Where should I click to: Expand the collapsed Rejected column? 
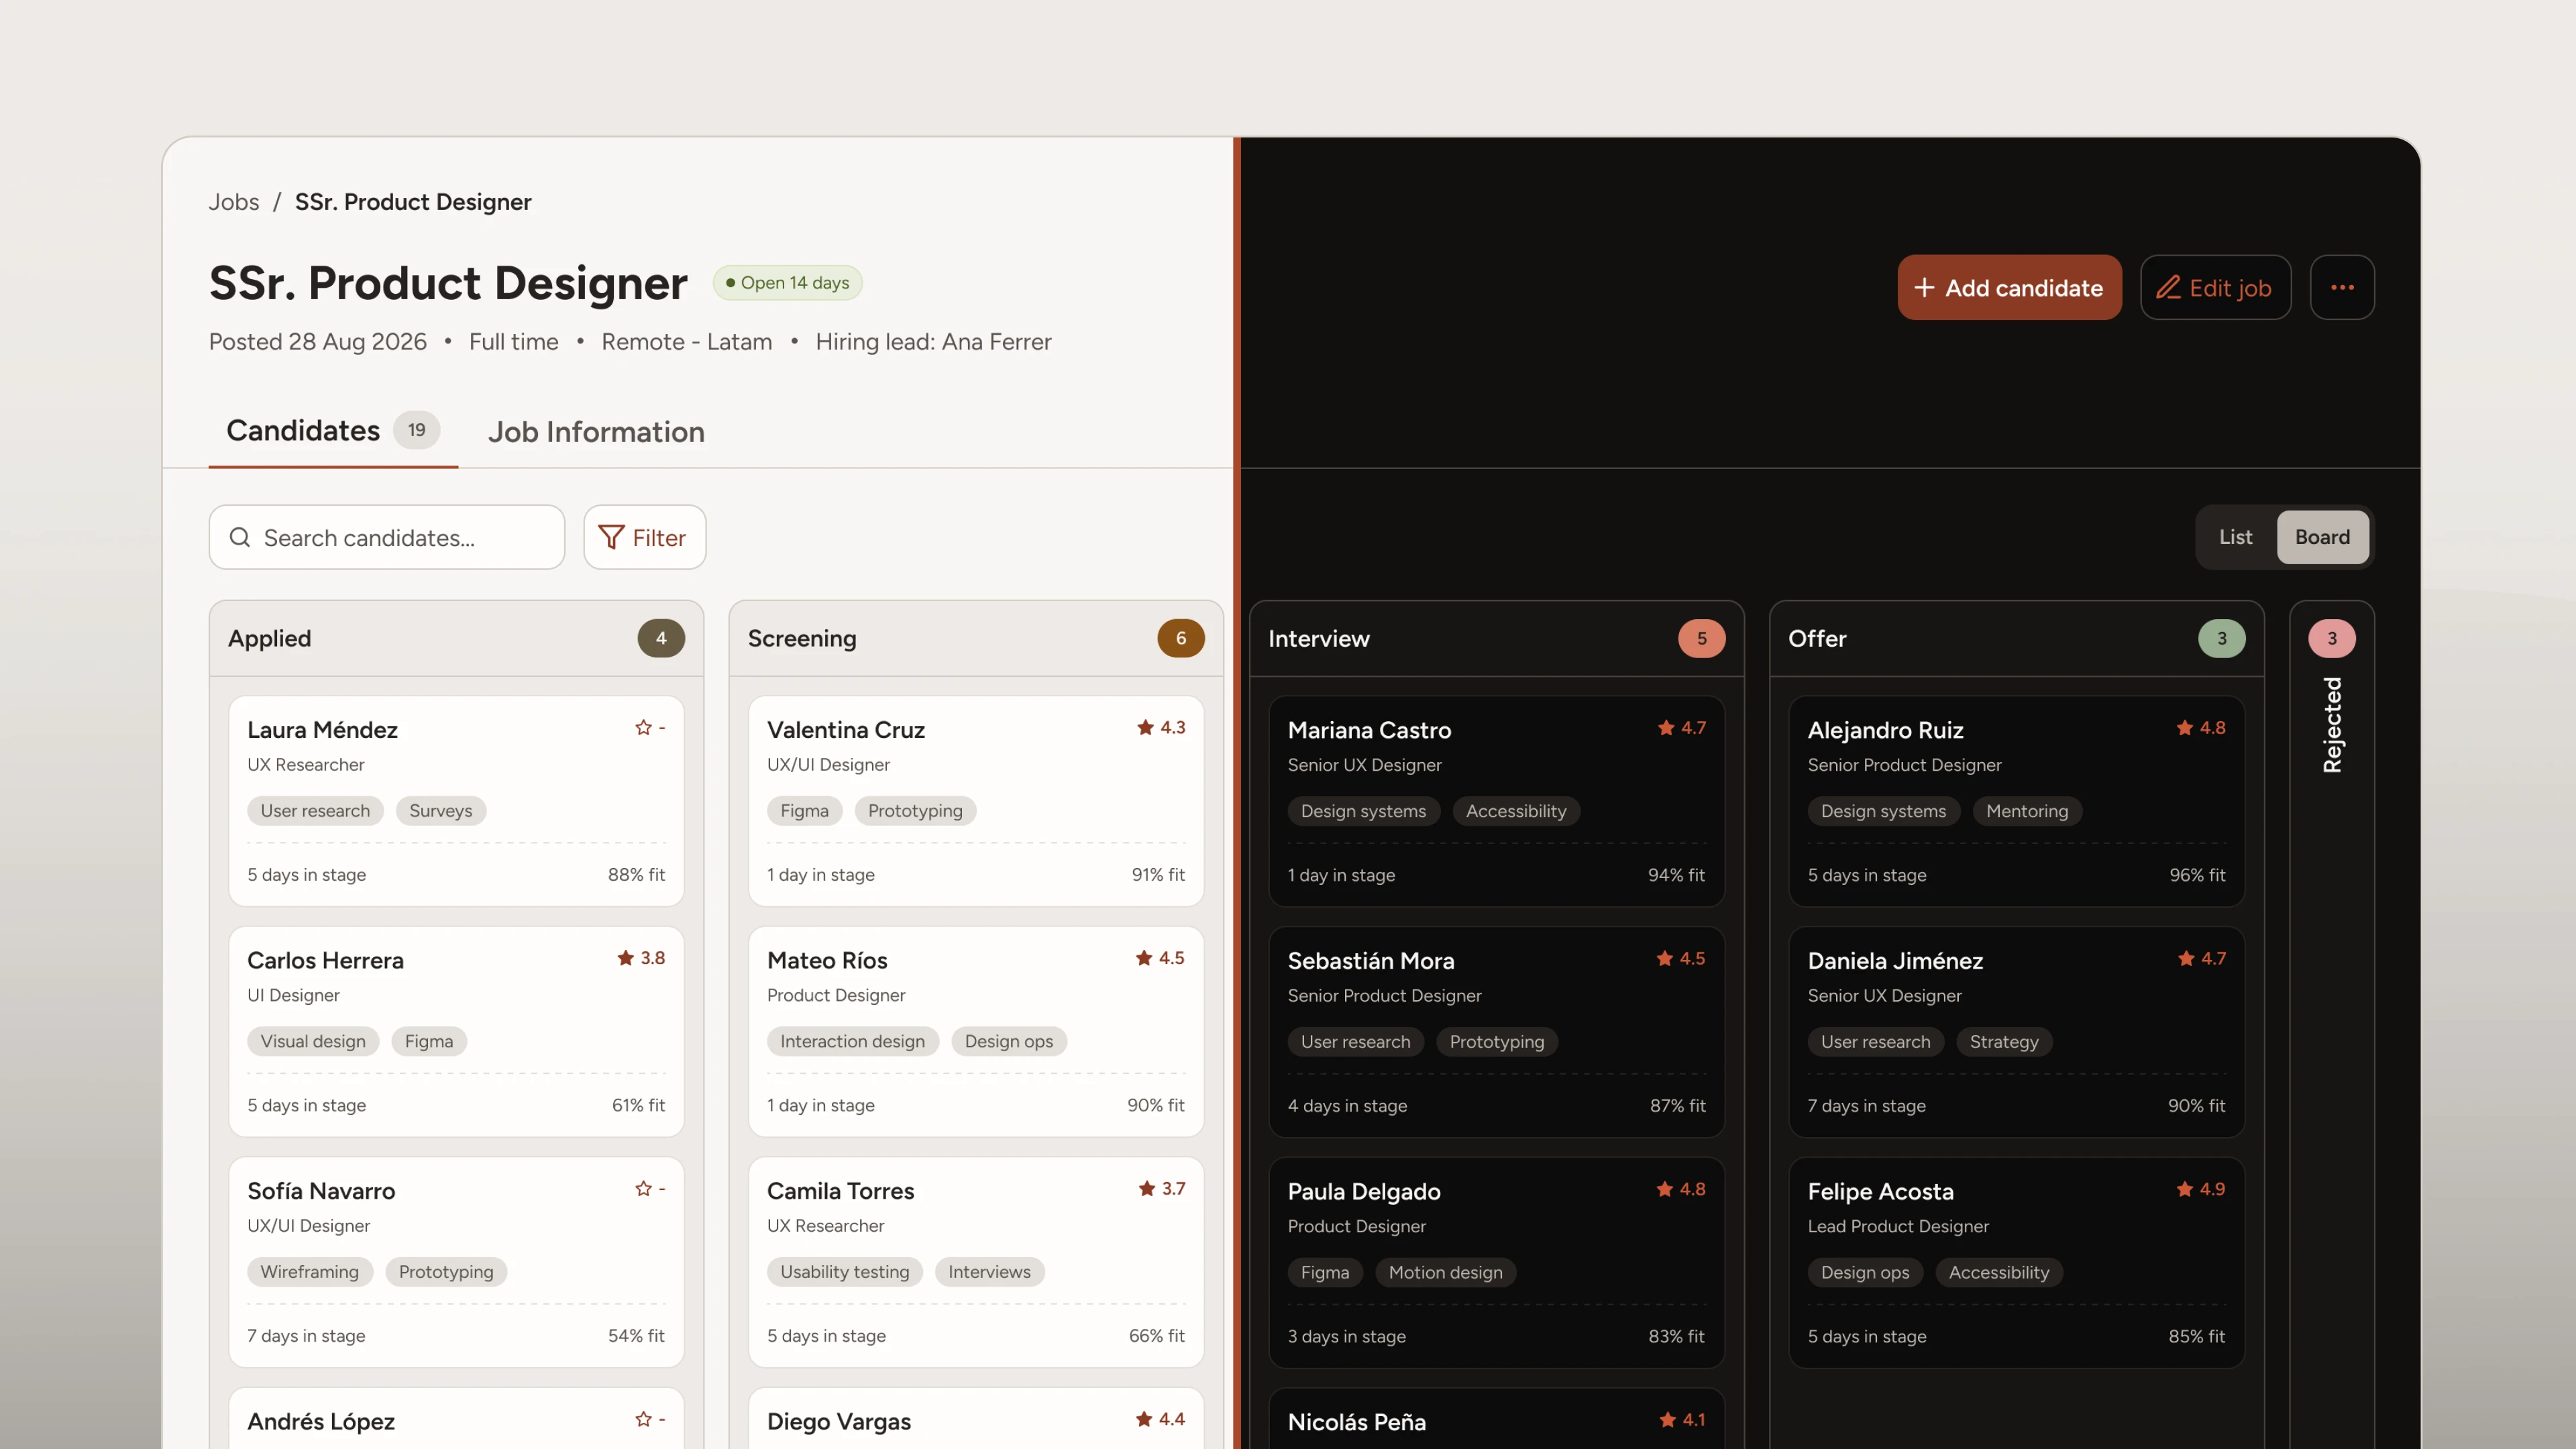[x=2332, y=725]
